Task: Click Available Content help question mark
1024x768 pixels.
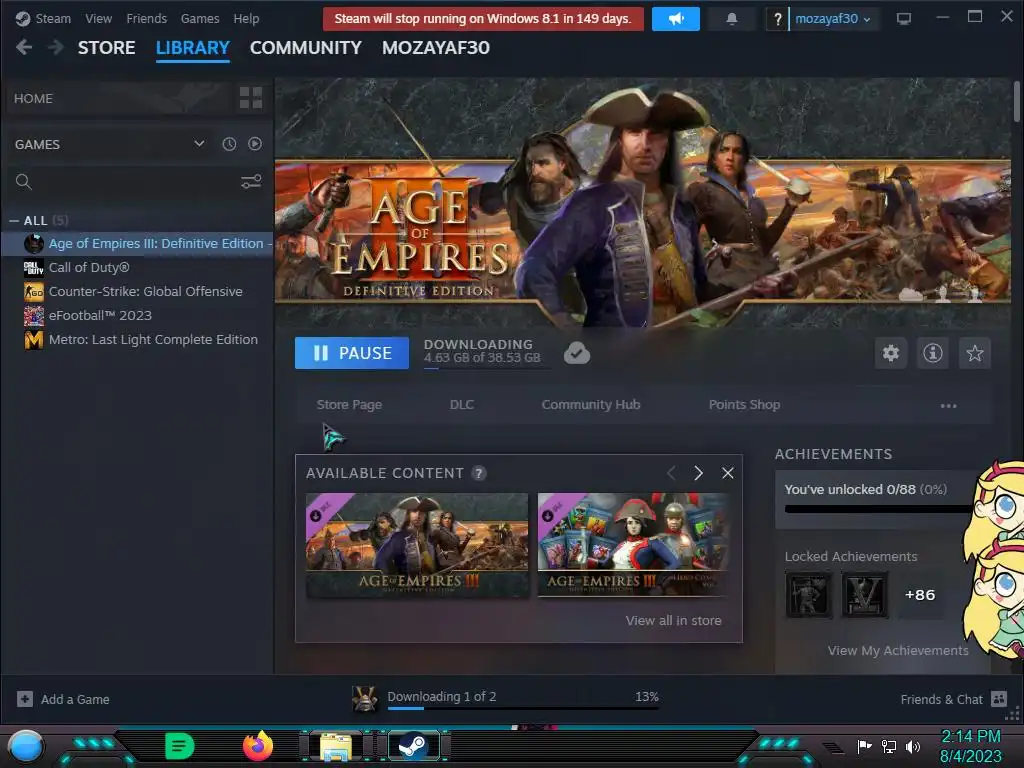Action: coord(479,473)
